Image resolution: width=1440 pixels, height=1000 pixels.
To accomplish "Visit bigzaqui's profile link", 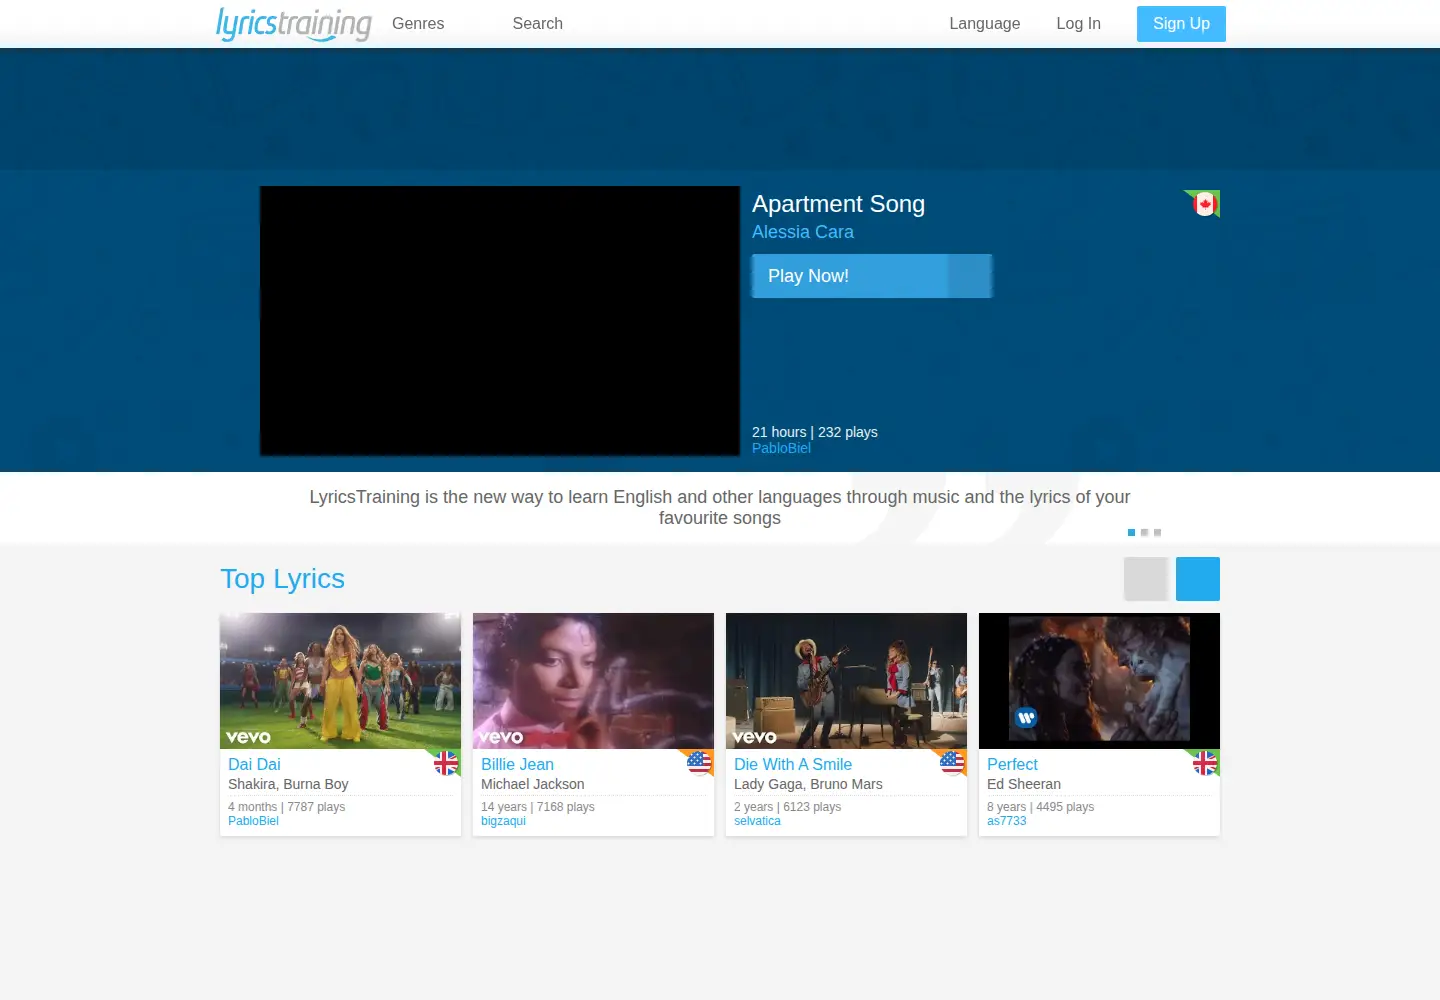I will coord(503,821).
